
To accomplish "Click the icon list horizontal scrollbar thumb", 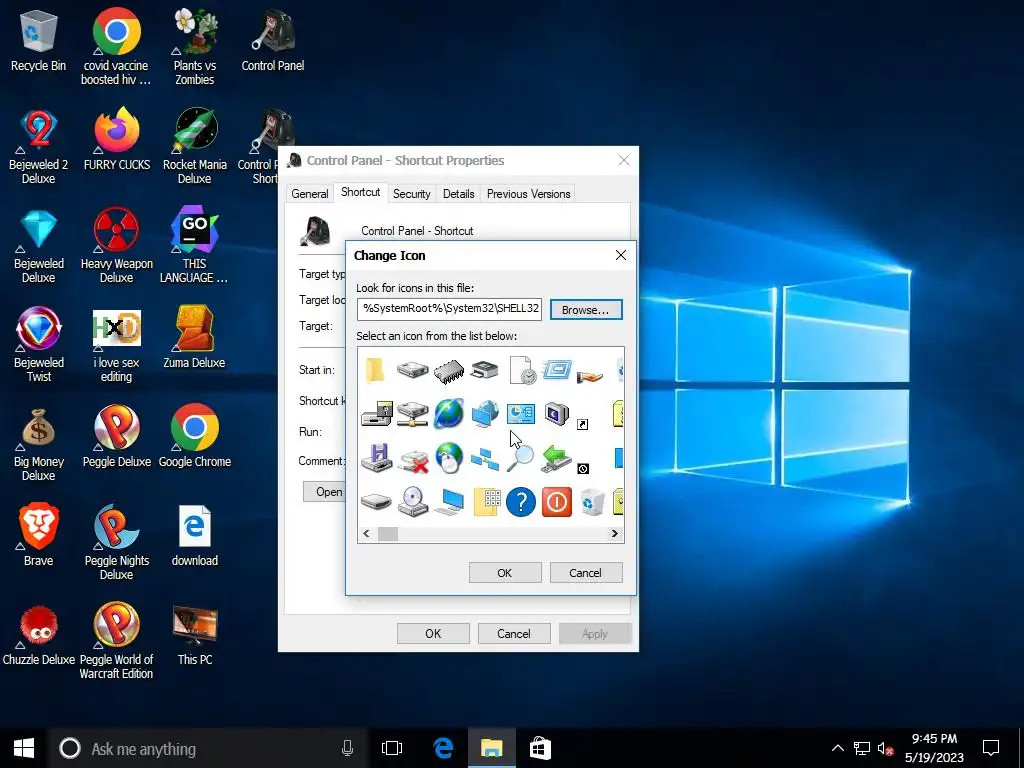I will point(388,534).
